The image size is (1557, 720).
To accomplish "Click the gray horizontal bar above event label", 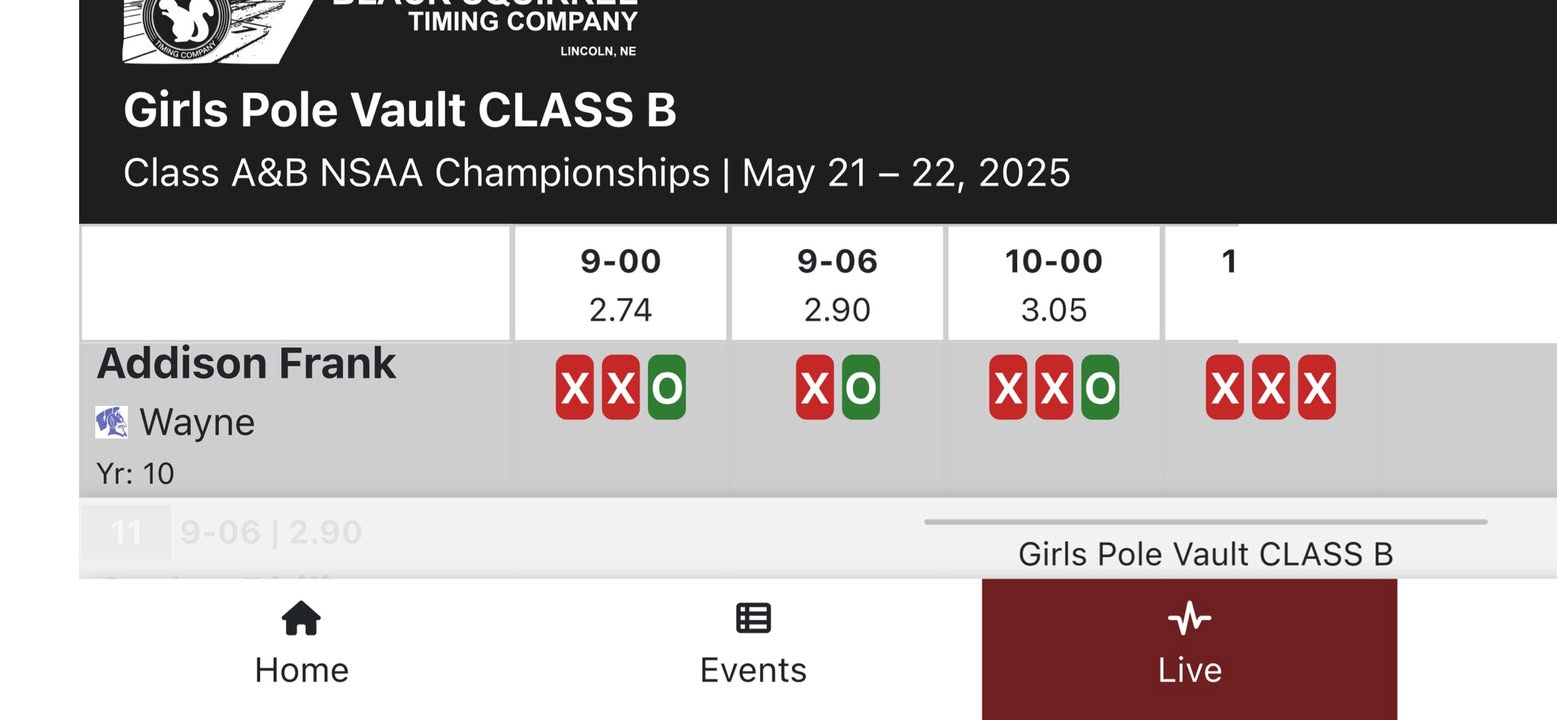I will pos(1205,521).
